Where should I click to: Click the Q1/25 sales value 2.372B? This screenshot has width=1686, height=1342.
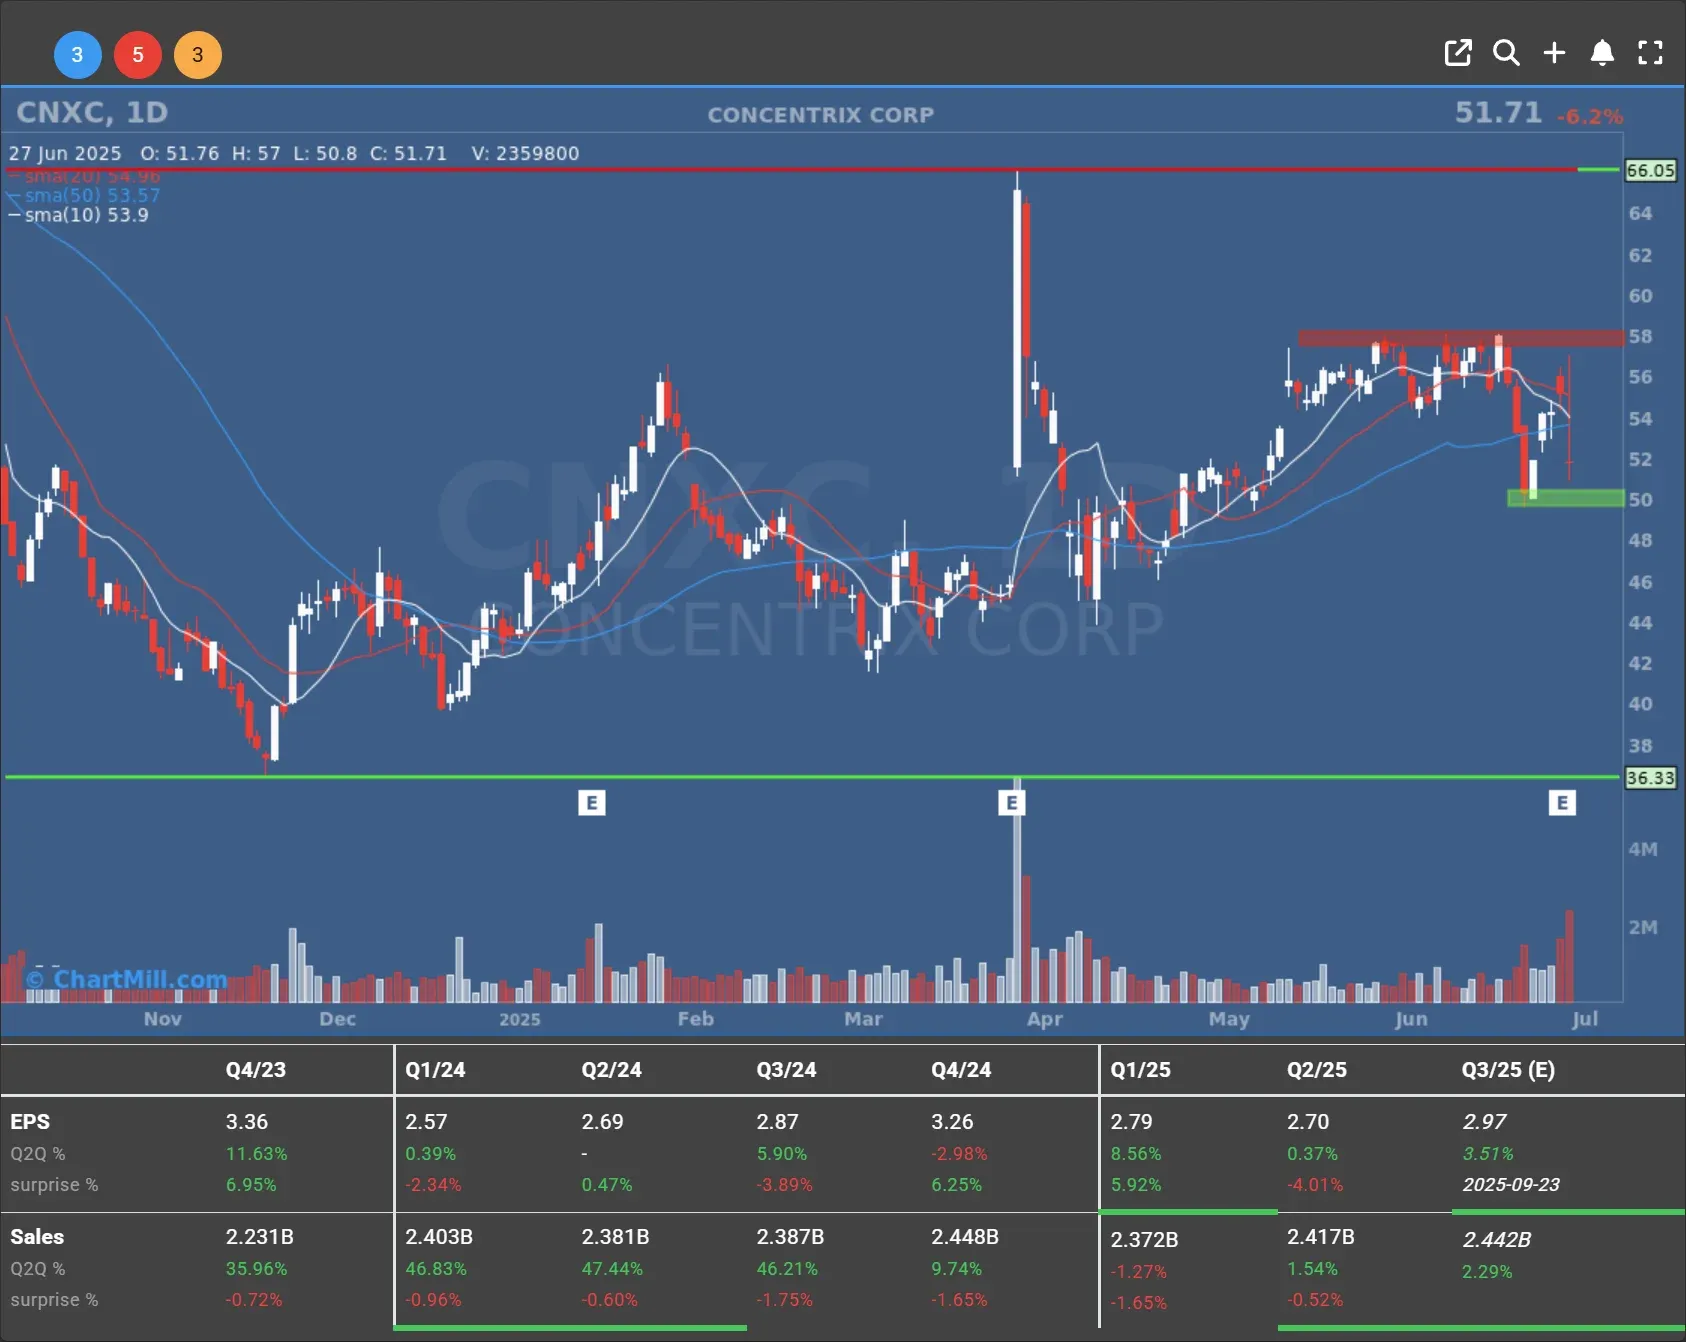coord(1144,1240)
